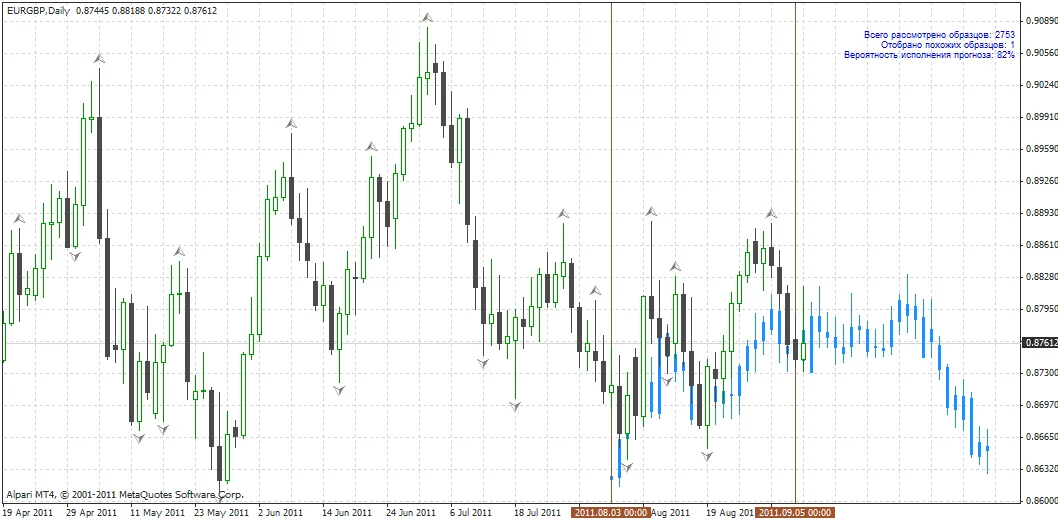Click the Alpari MT4 MetaQuotes copyright text
The image size is (1058, 520).
coord(125,494)
